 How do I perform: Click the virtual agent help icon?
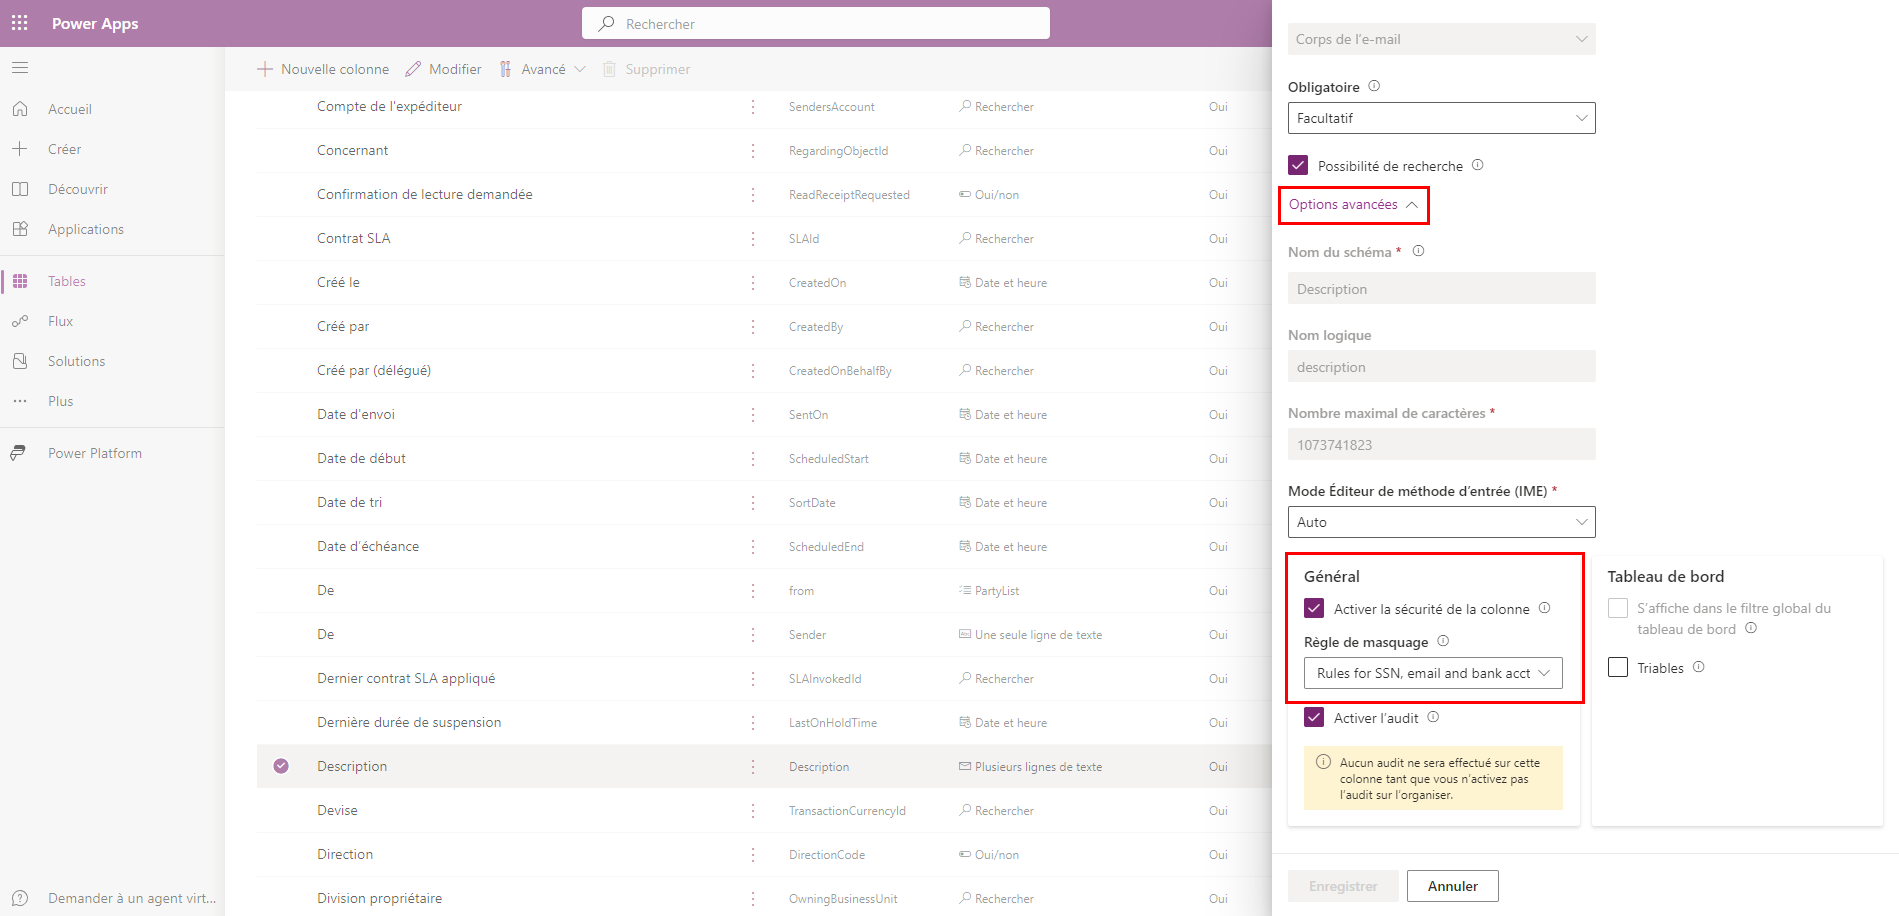coord(20,898)
